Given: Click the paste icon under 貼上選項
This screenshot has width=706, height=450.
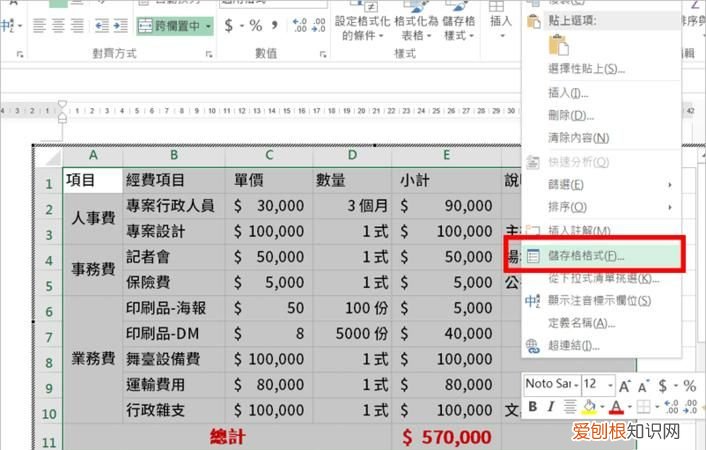Looking at the screenshot, I should (559, 45).
